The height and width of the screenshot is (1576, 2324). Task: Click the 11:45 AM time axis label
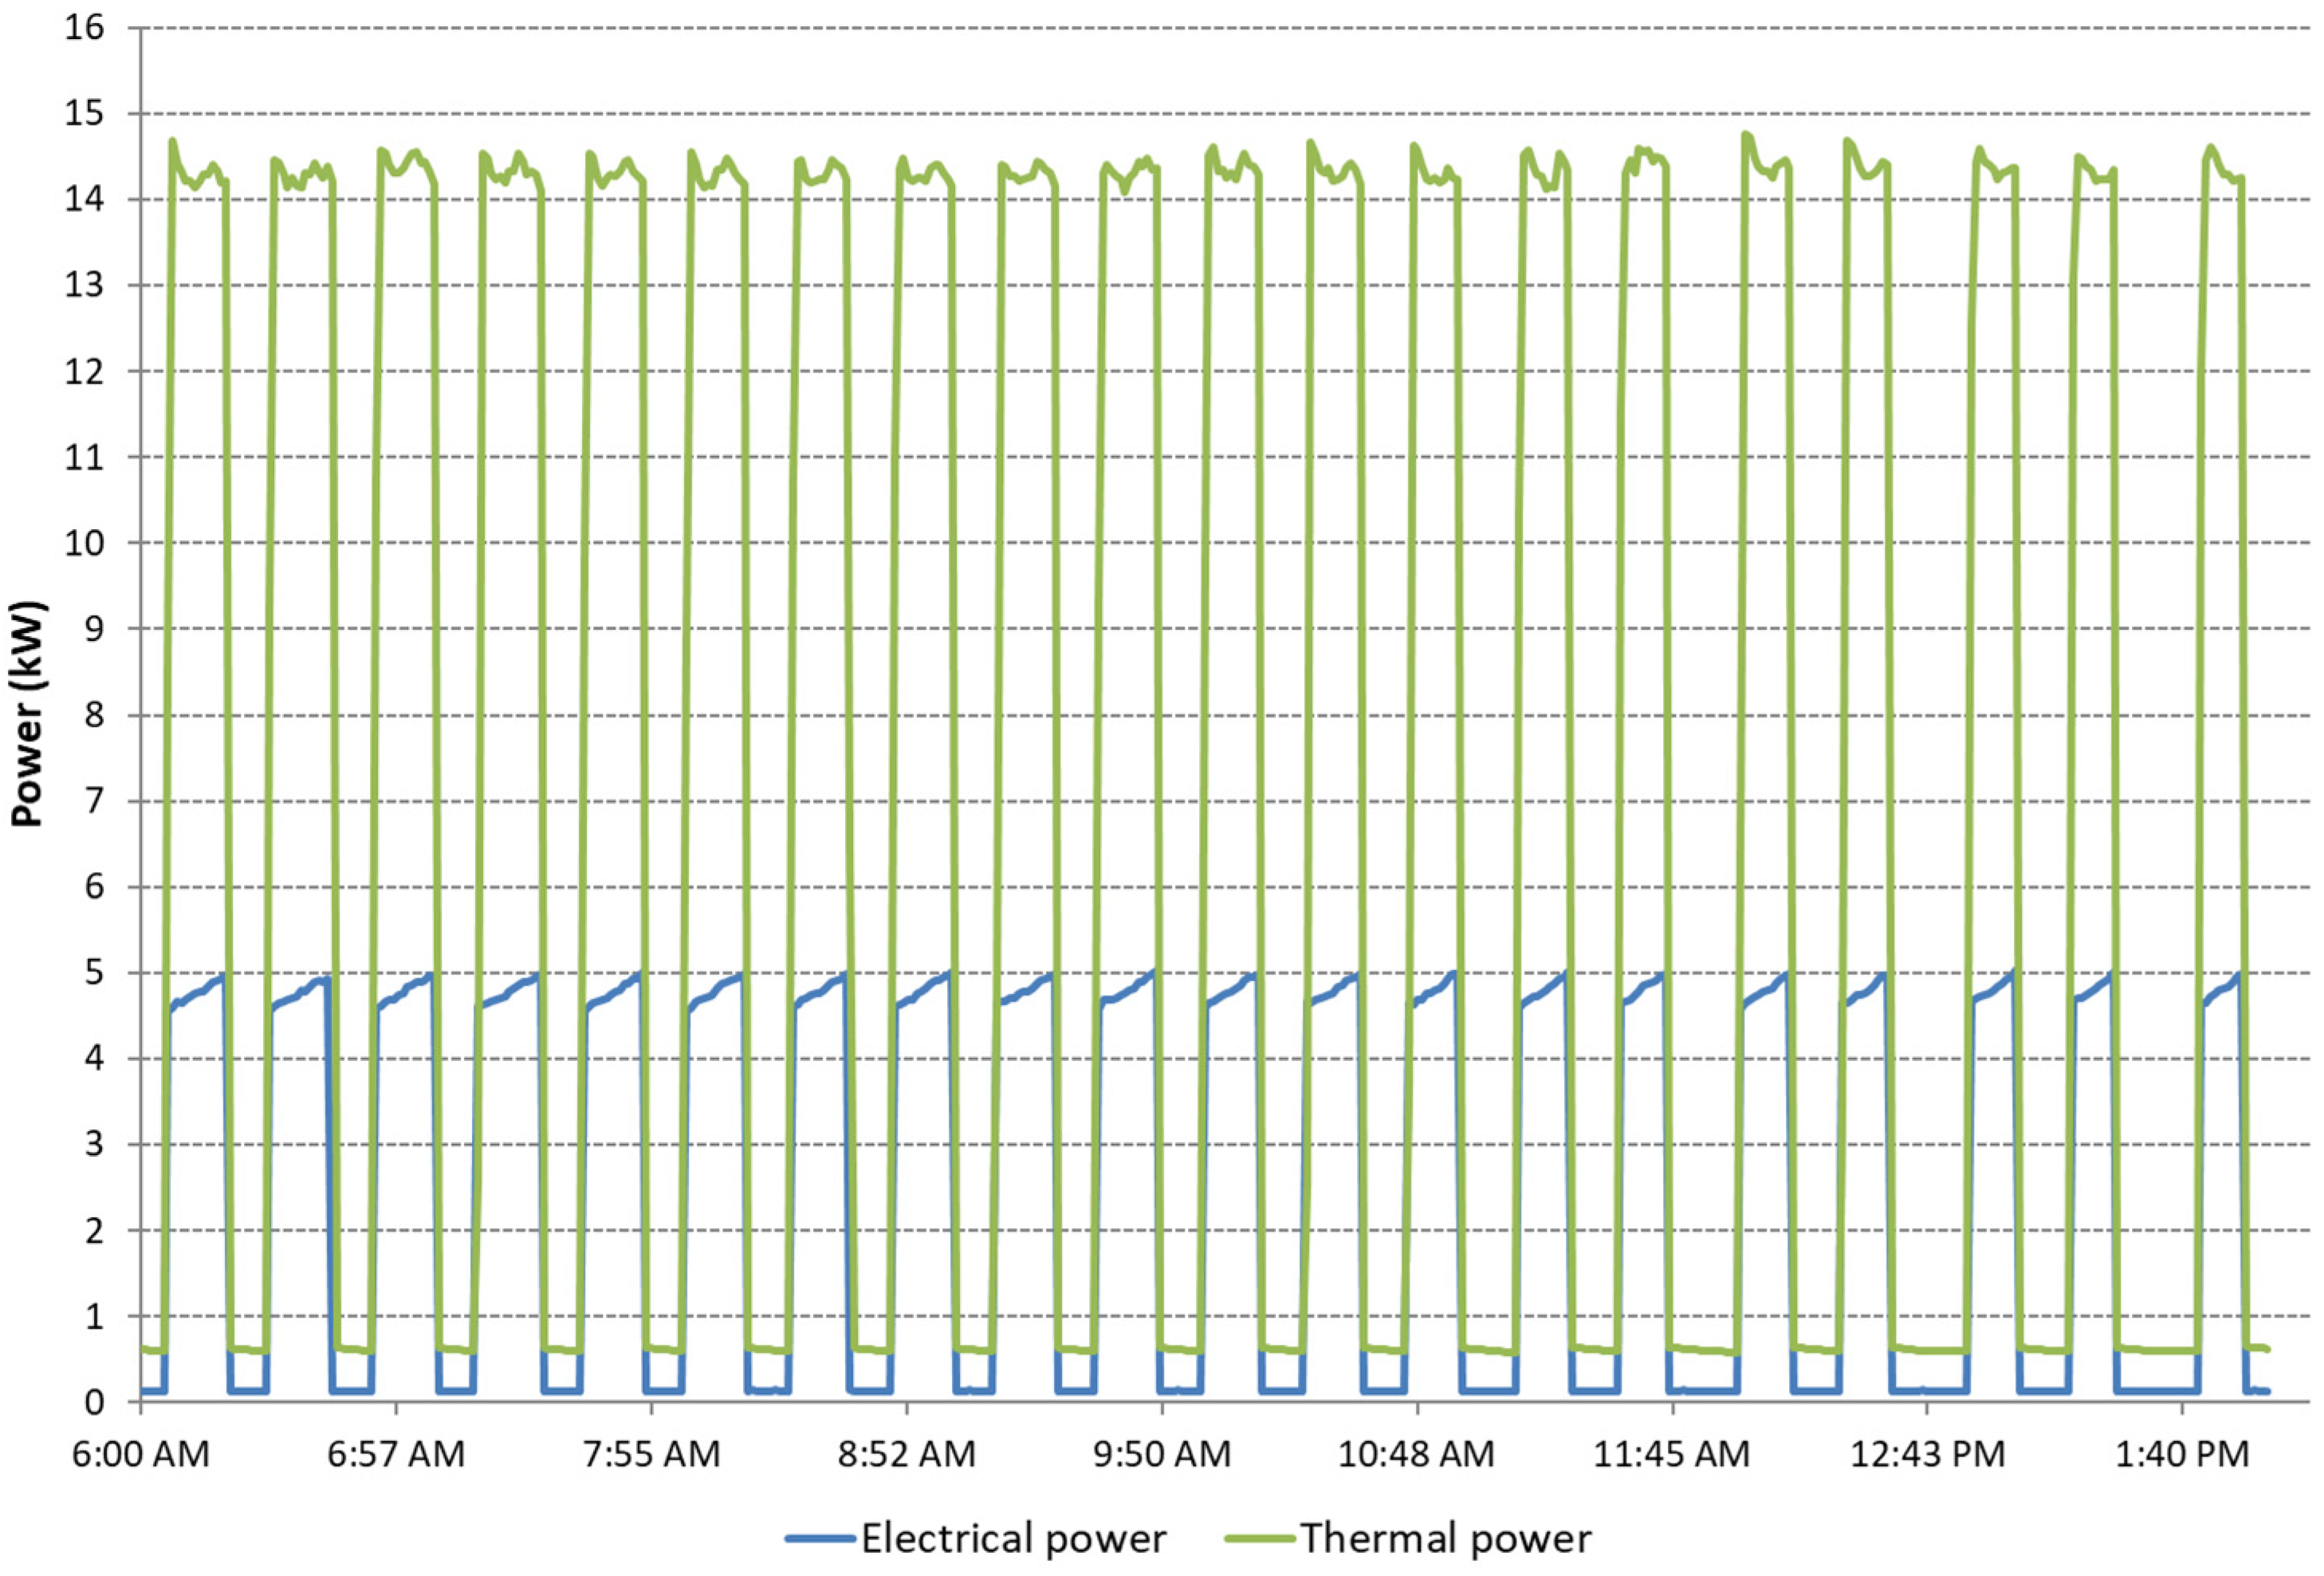coord(1672,1454)
